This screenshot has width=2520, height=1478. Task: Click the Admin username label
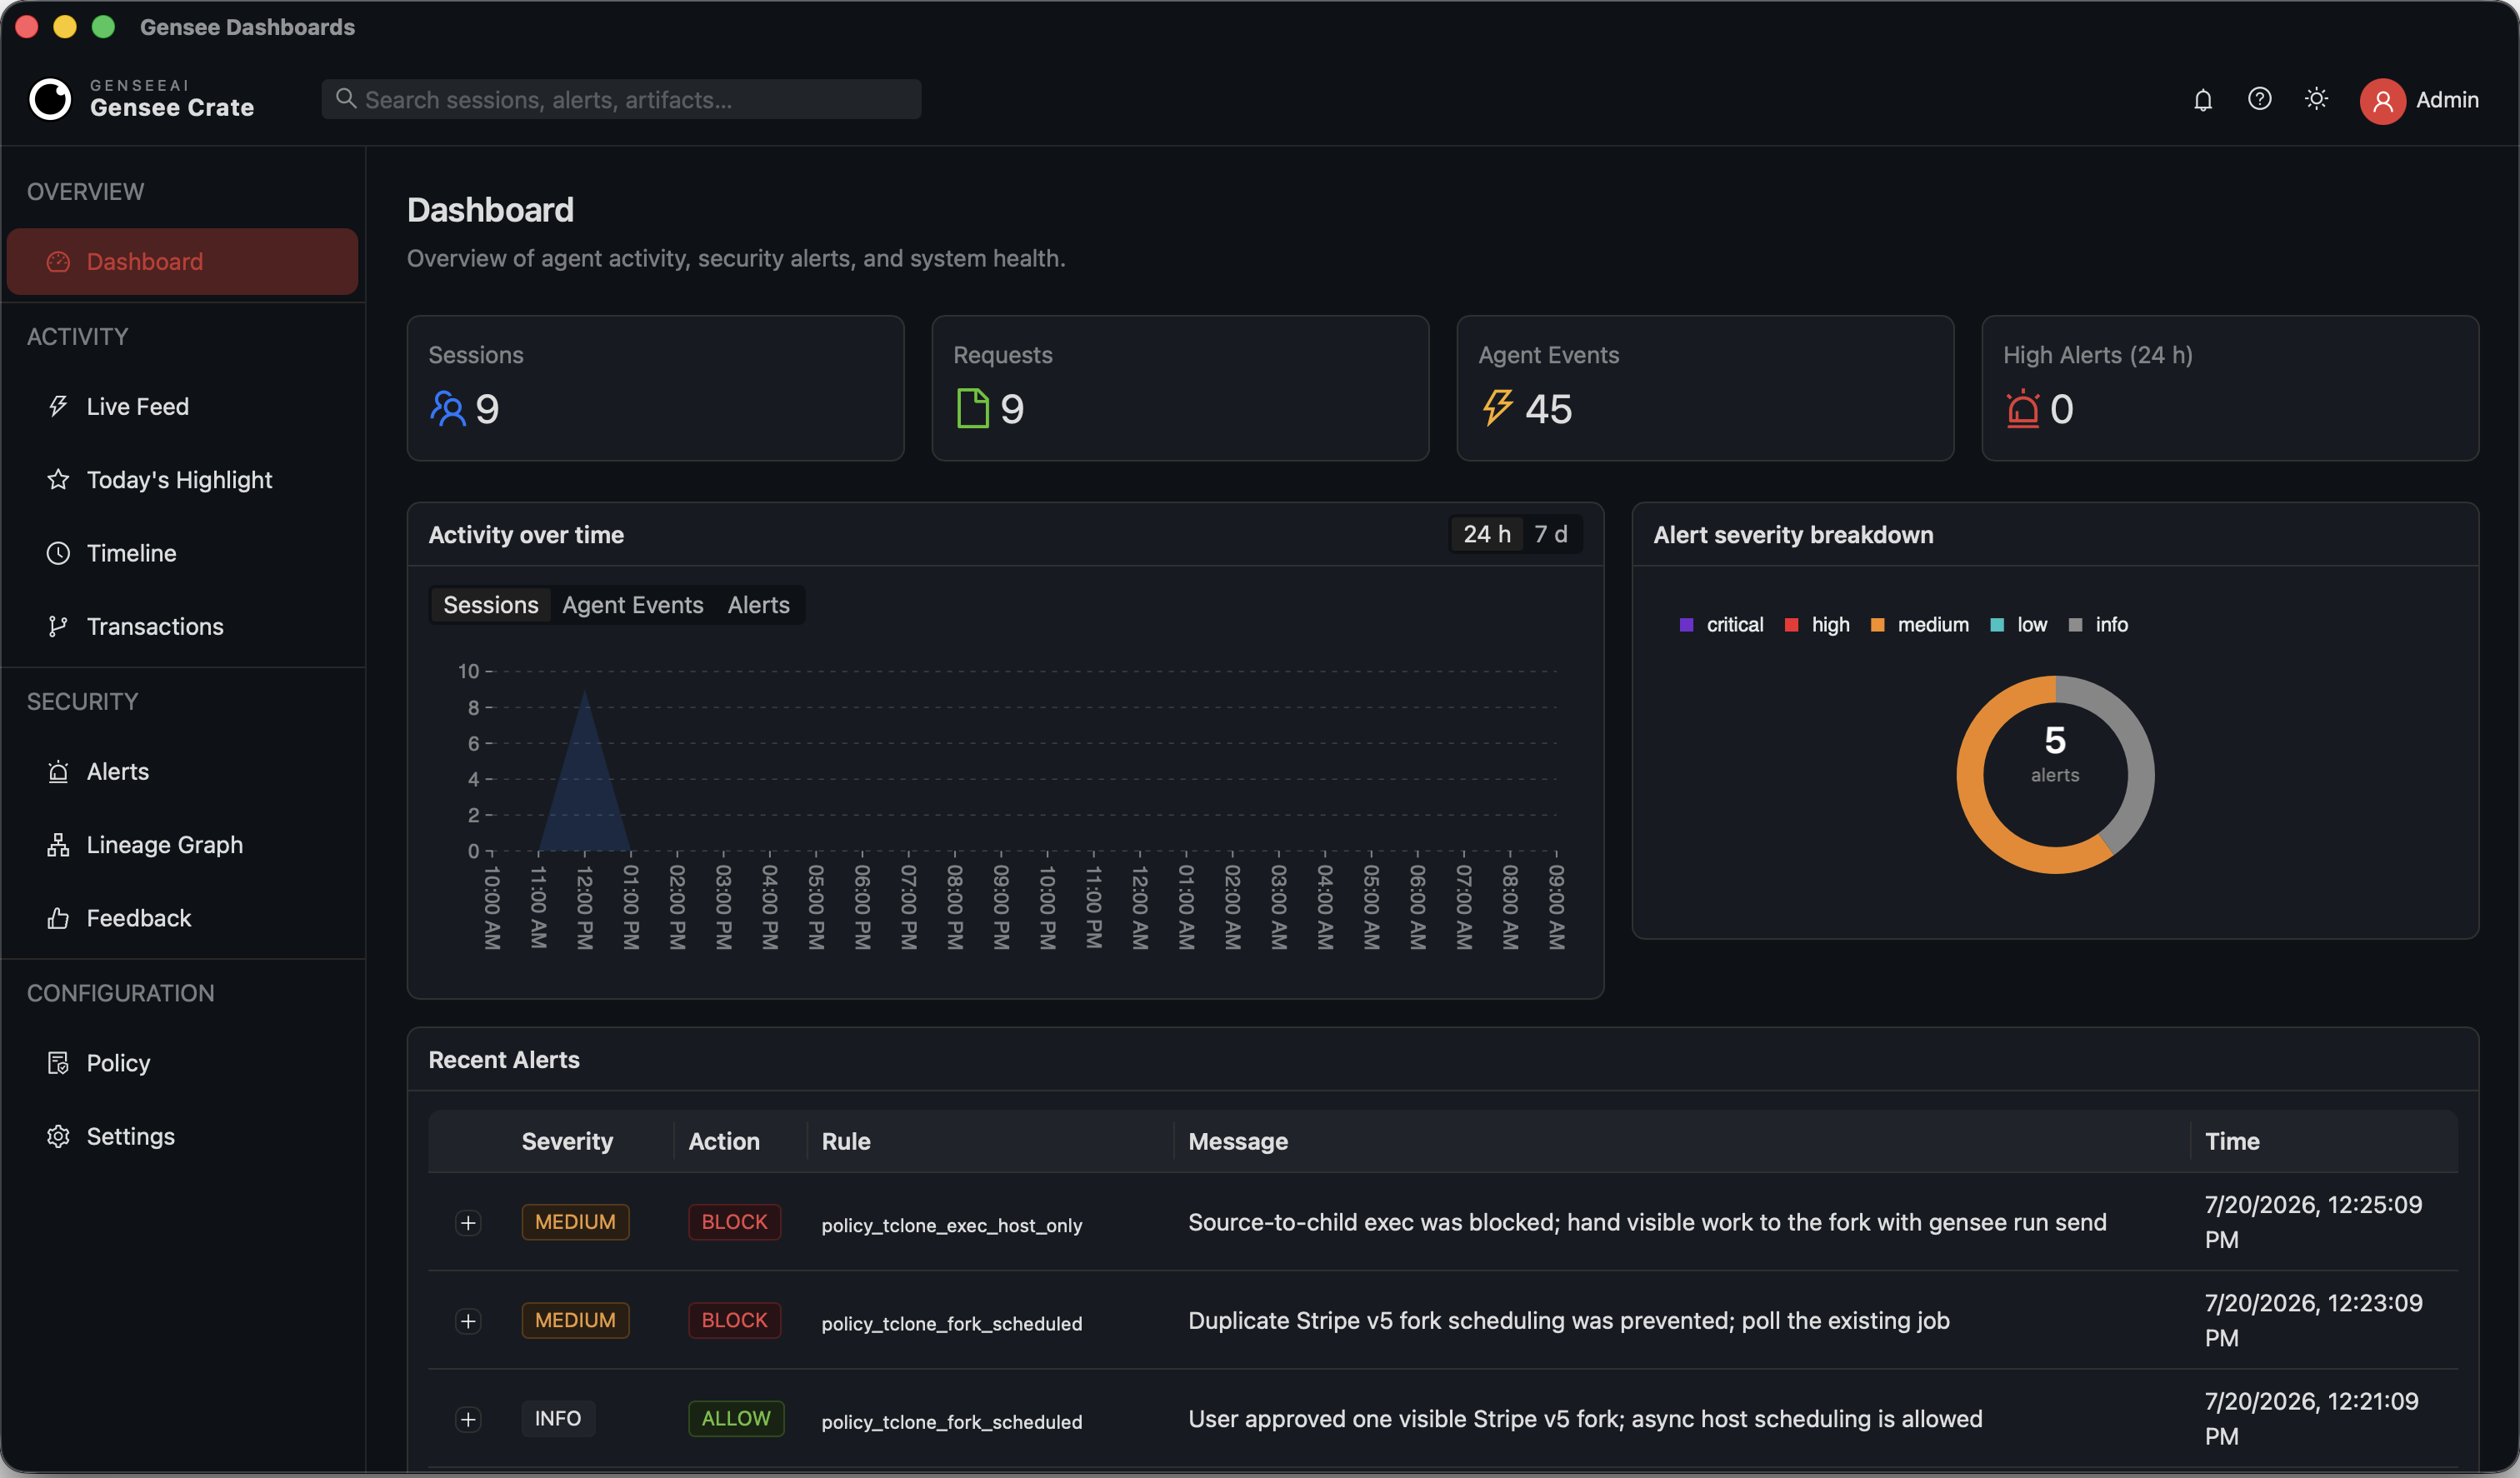tap(2446, 100)
